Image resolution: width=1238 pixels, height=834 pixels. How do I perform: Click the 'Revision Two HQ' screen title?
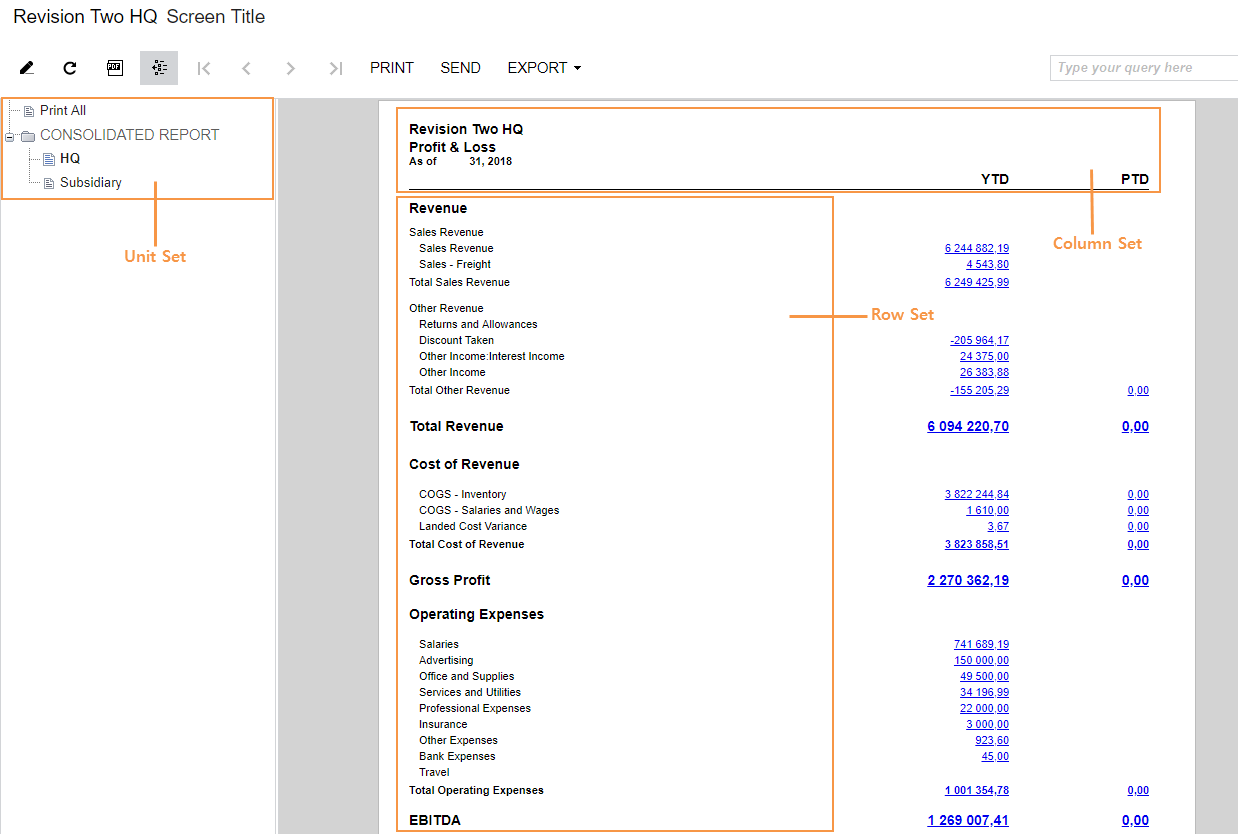point(85,17)
